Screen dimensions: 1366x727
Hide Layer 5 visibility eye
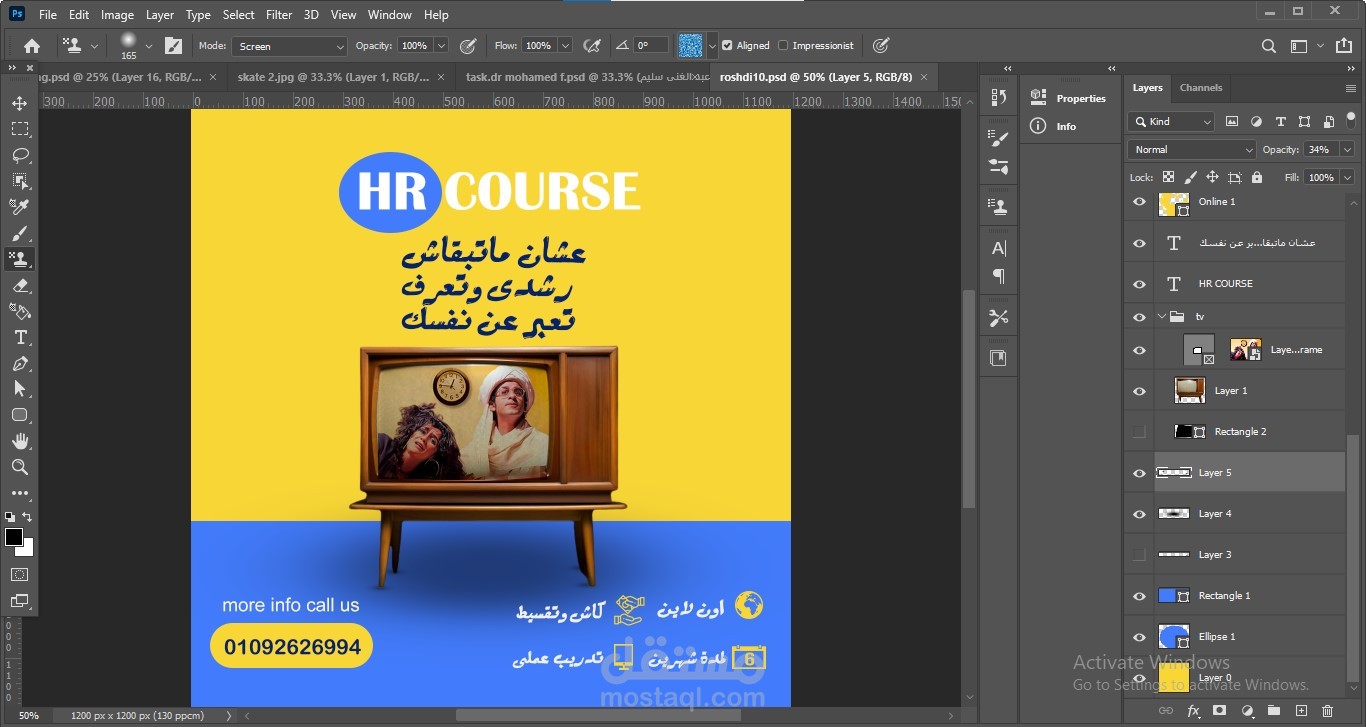[1138, 473]
